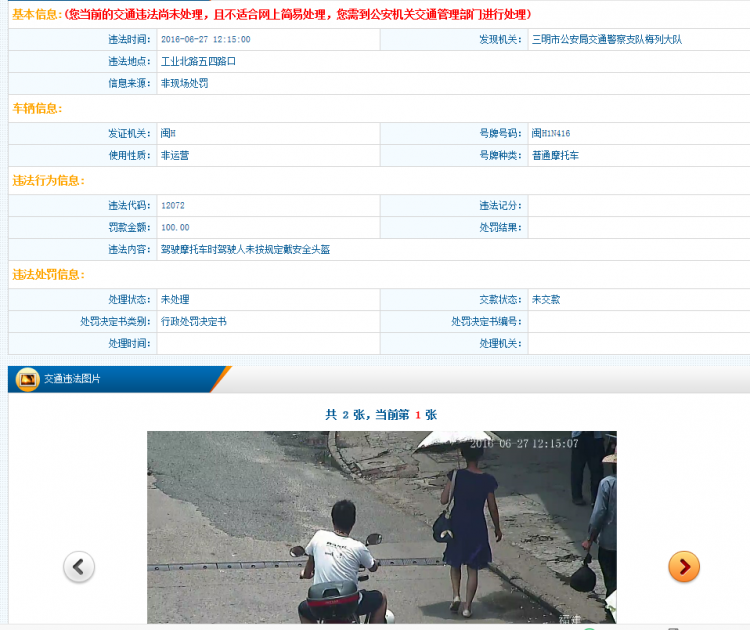
Task: Select the 交通违法图片 tab header
Action: coord(72,379)
